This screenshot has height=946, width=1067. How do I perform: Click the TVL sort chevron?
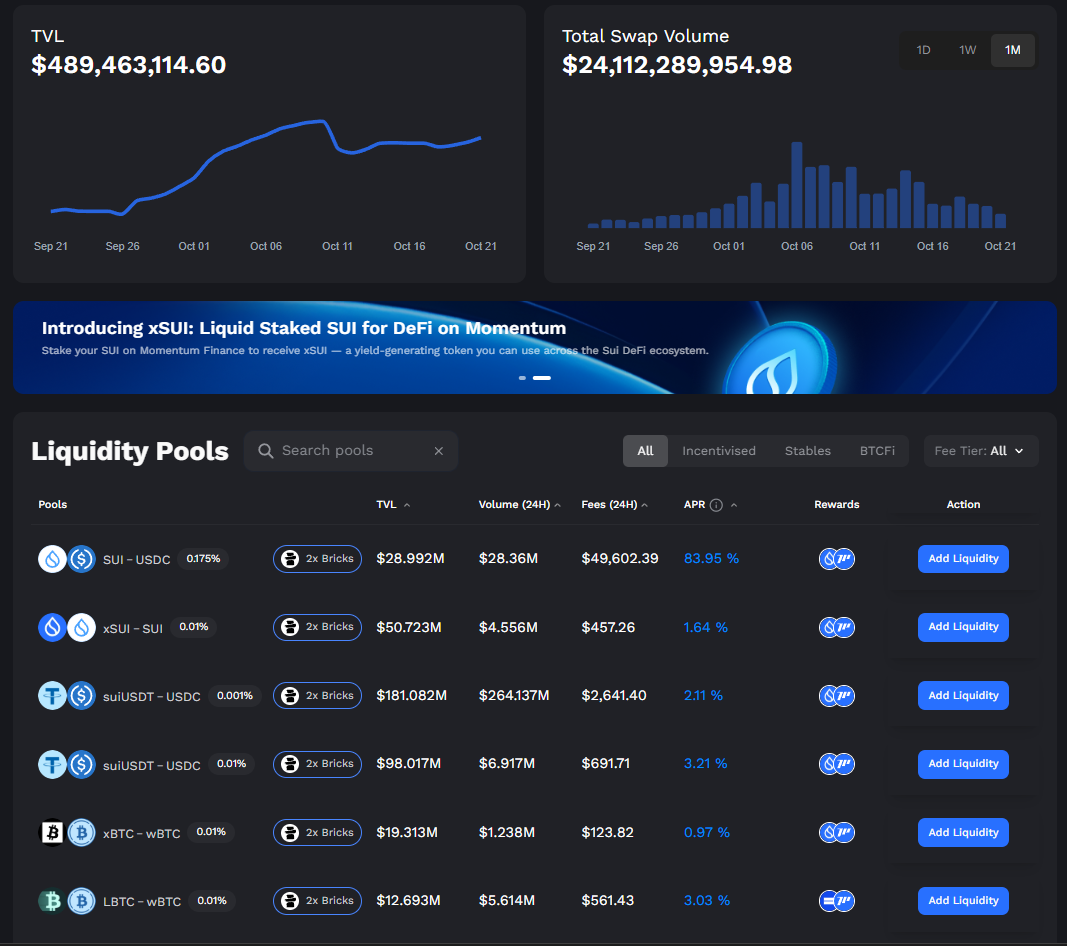click(x=406, y=504)
